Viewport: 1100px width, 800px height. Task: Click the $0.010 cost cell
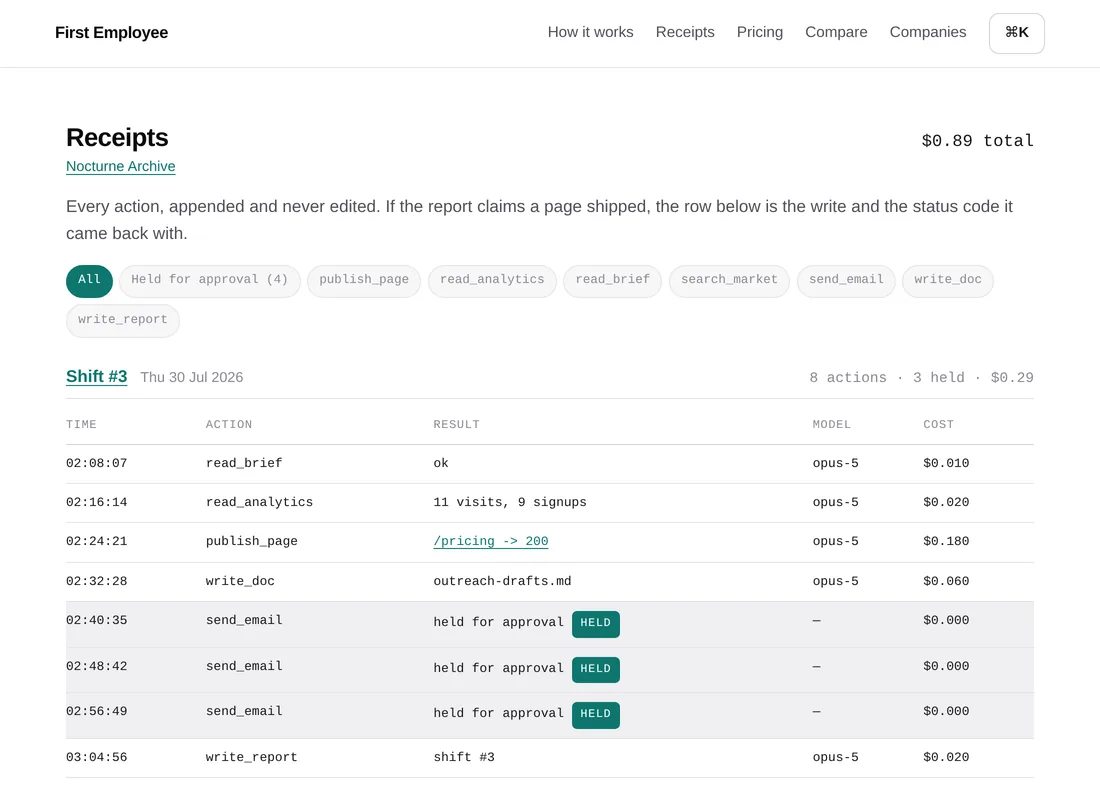[x=946, y=463]
